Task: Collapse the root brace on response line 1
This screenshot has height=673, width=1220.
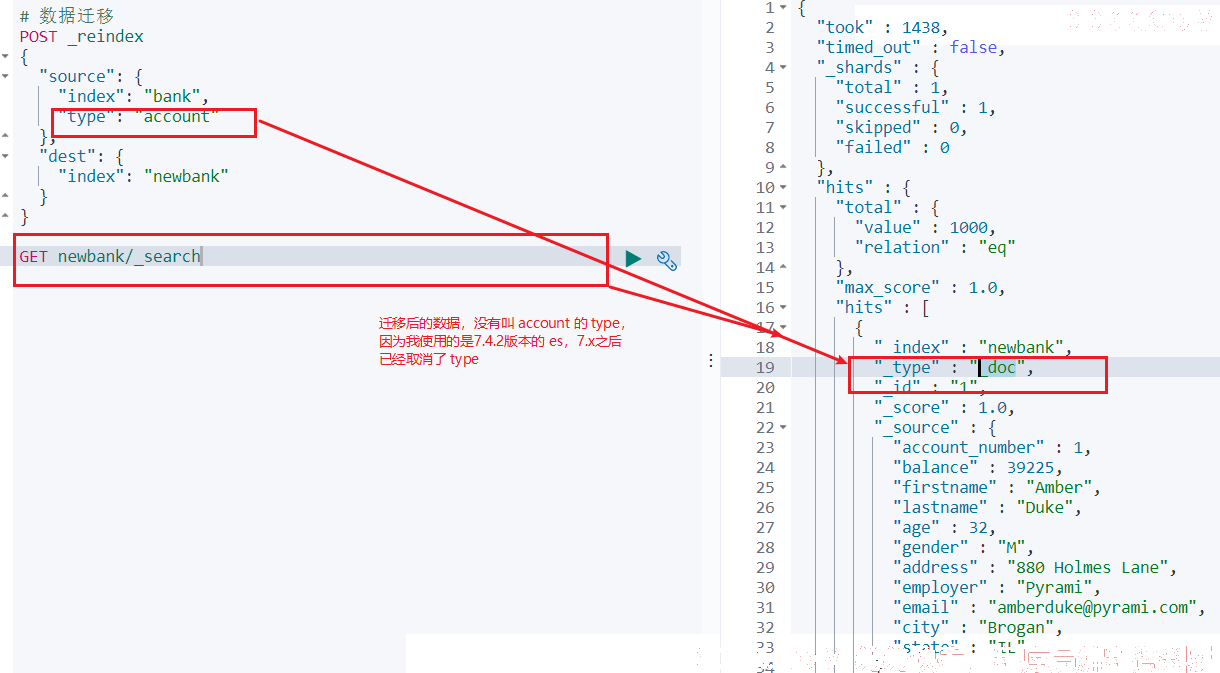Action: 784,7
